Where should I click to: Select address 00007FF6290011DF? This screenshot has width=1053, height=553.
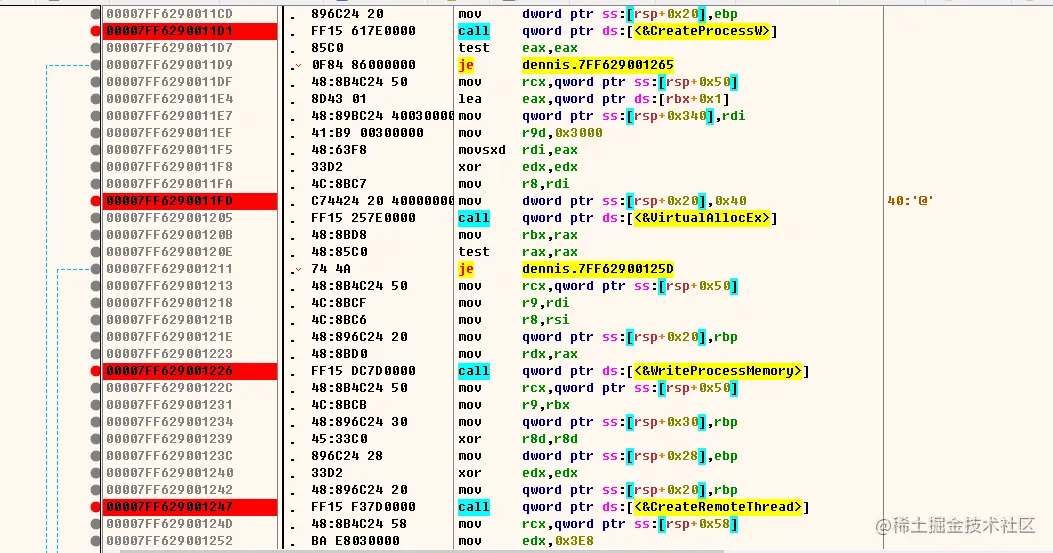point(169,82)
